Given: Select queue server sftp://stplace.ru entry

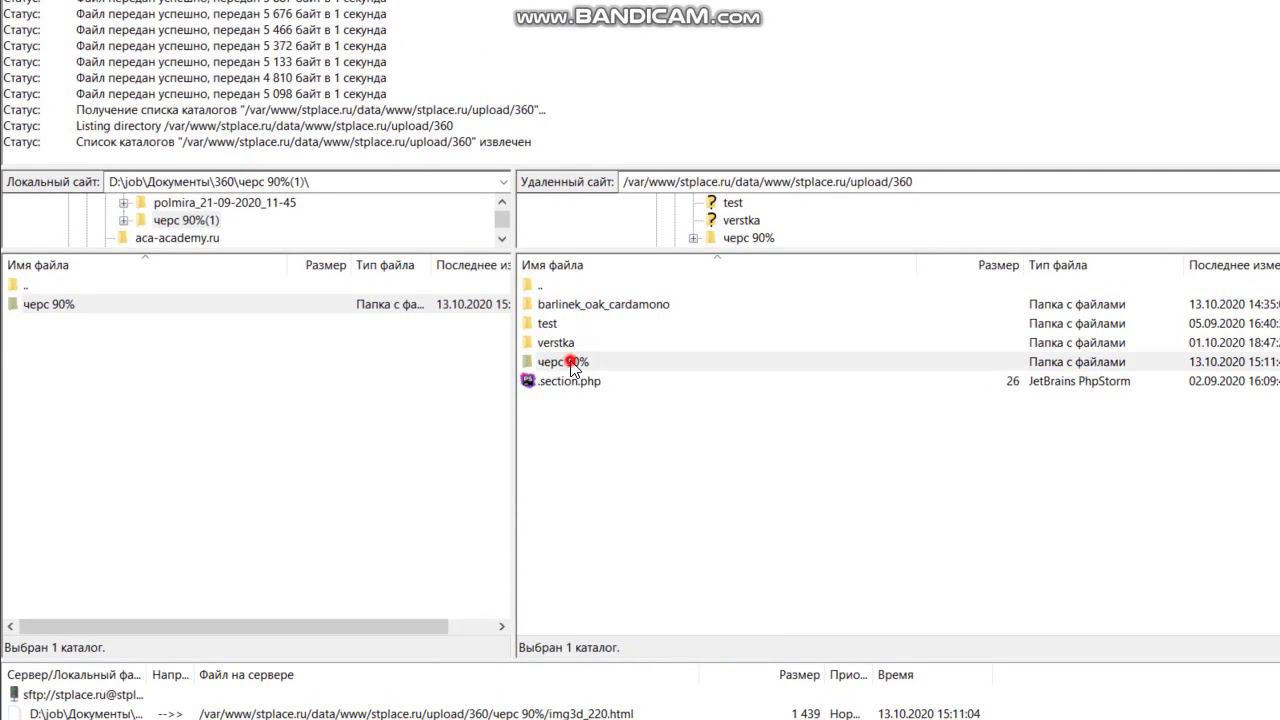Looking at the screenshot, I should click(x=83, y=694).
